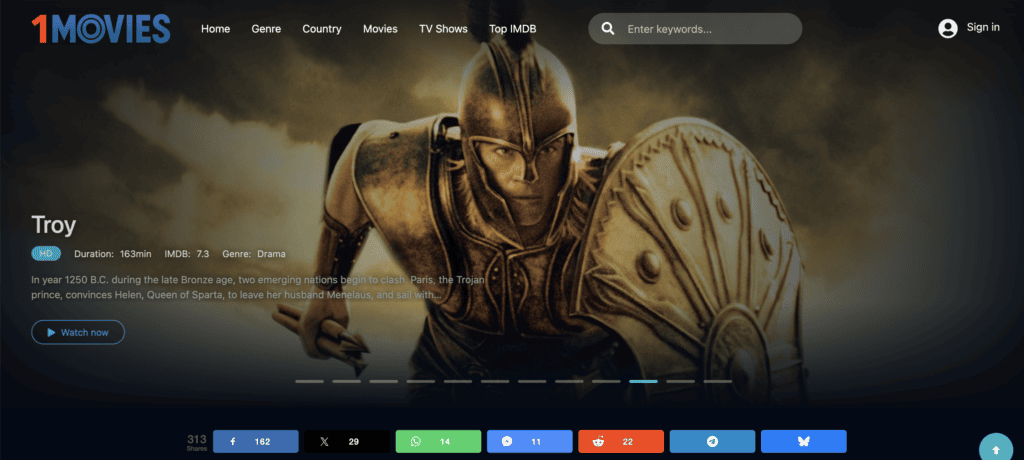Select the first carousel slide indicator
1024x460 pixels.
[x=310, y=381]
